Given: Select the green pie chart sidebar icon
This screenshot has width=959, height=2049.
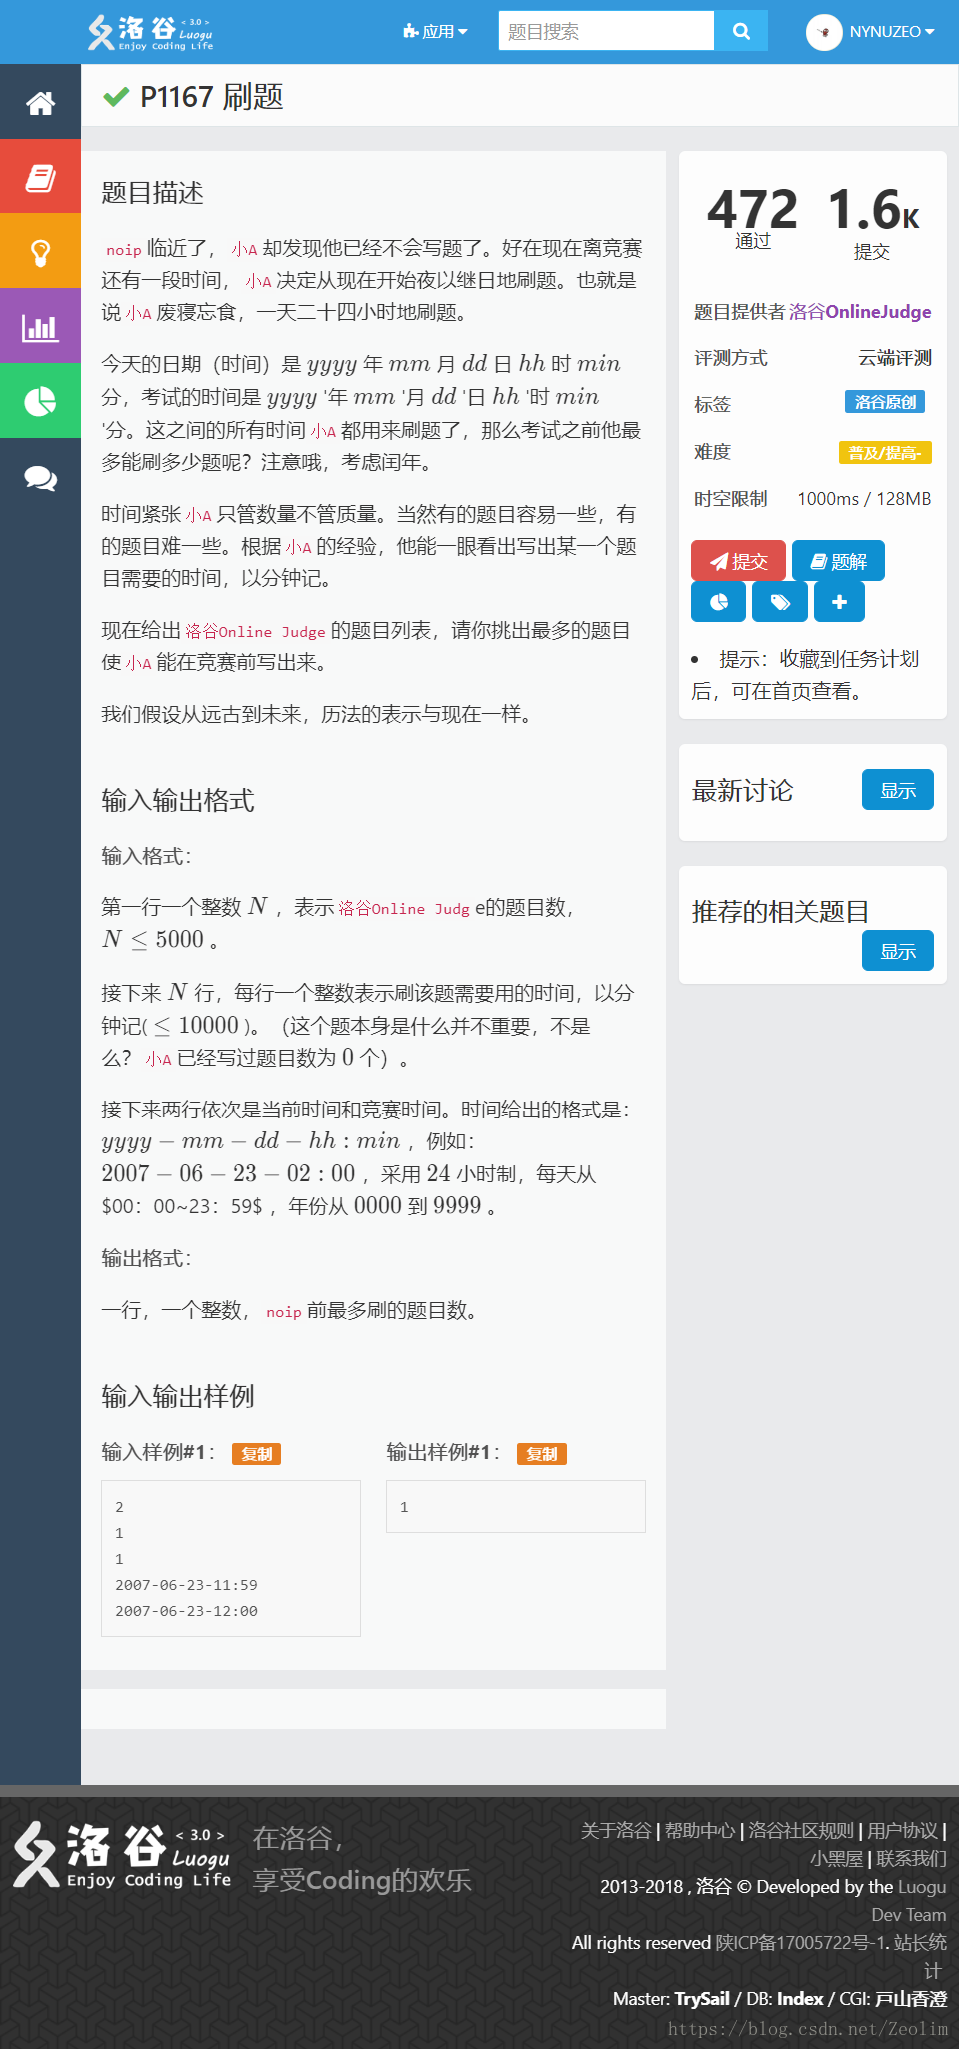Looking at the screenshot, I should click(x=40, y=402).
